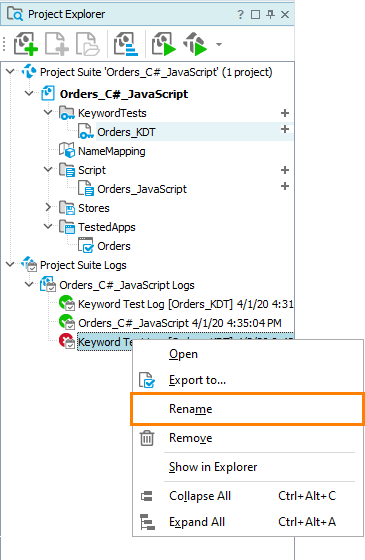
Task: Click the TestedApps folder icon
Action: pos(67,226)
